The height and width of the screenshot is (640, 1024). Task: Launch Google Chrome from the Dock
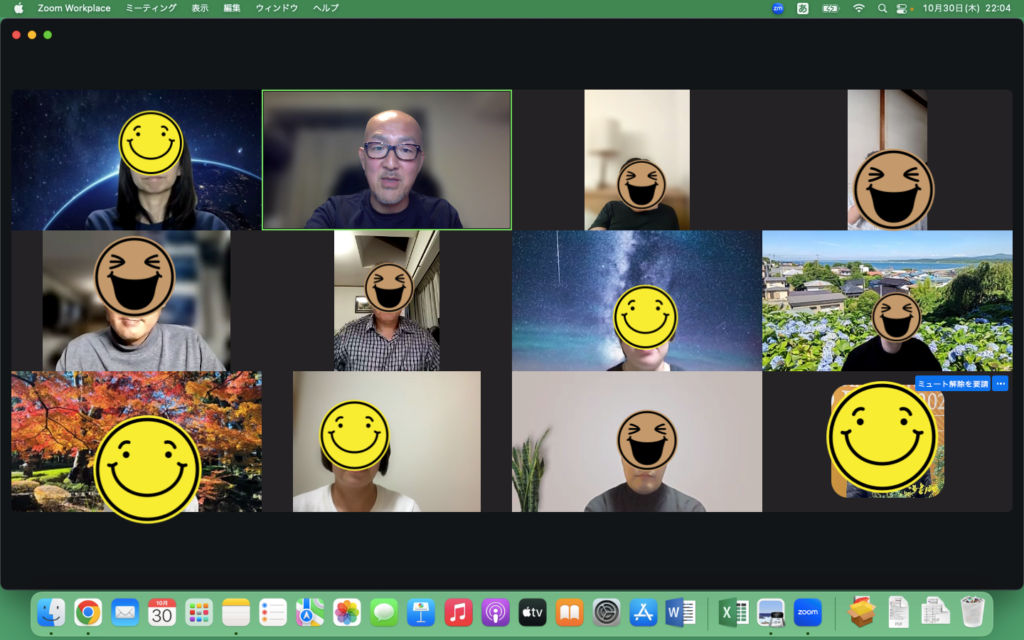coord(88,612)
